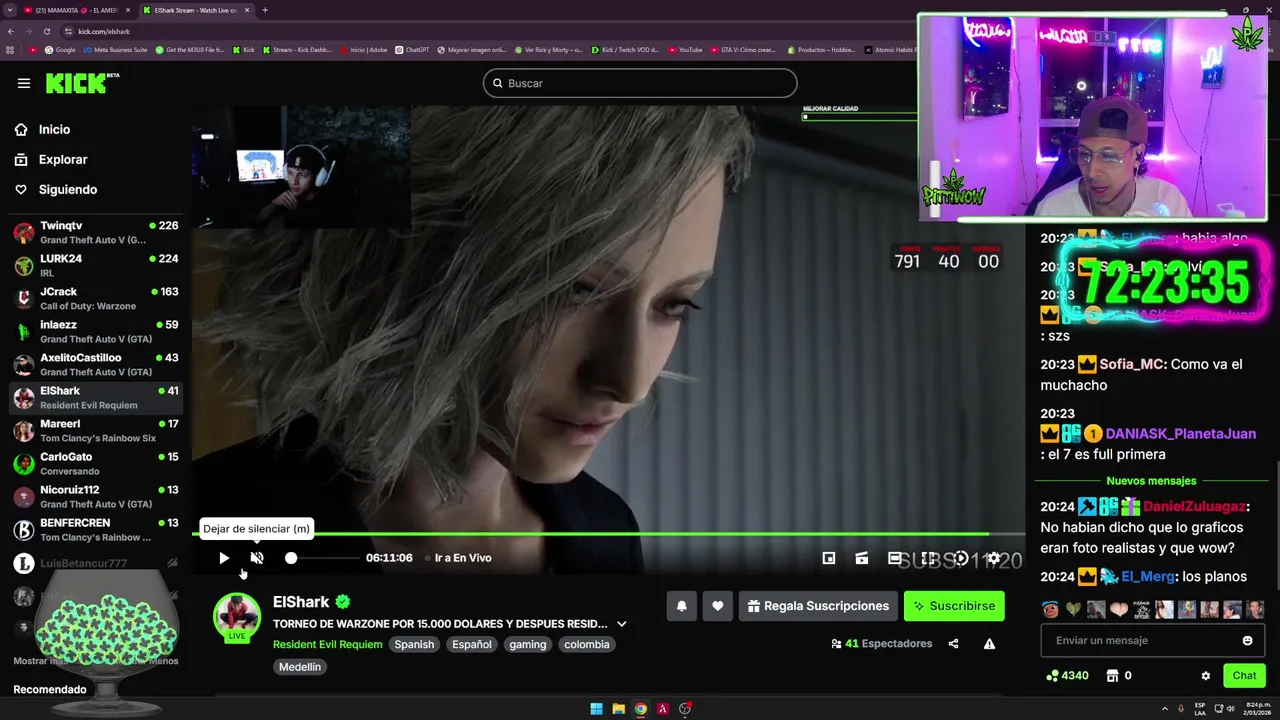Open chat settings gear icon

pos(1206,676)
